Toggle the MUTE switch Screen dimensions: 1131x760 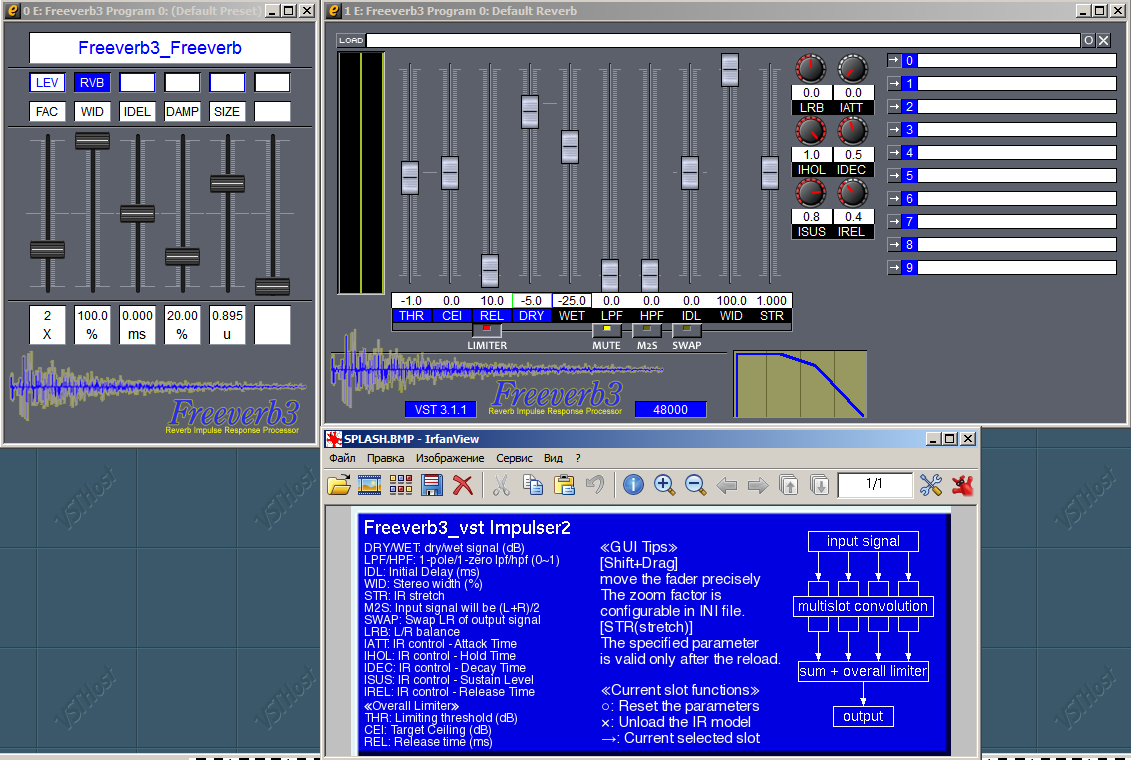tap(607, 330)
